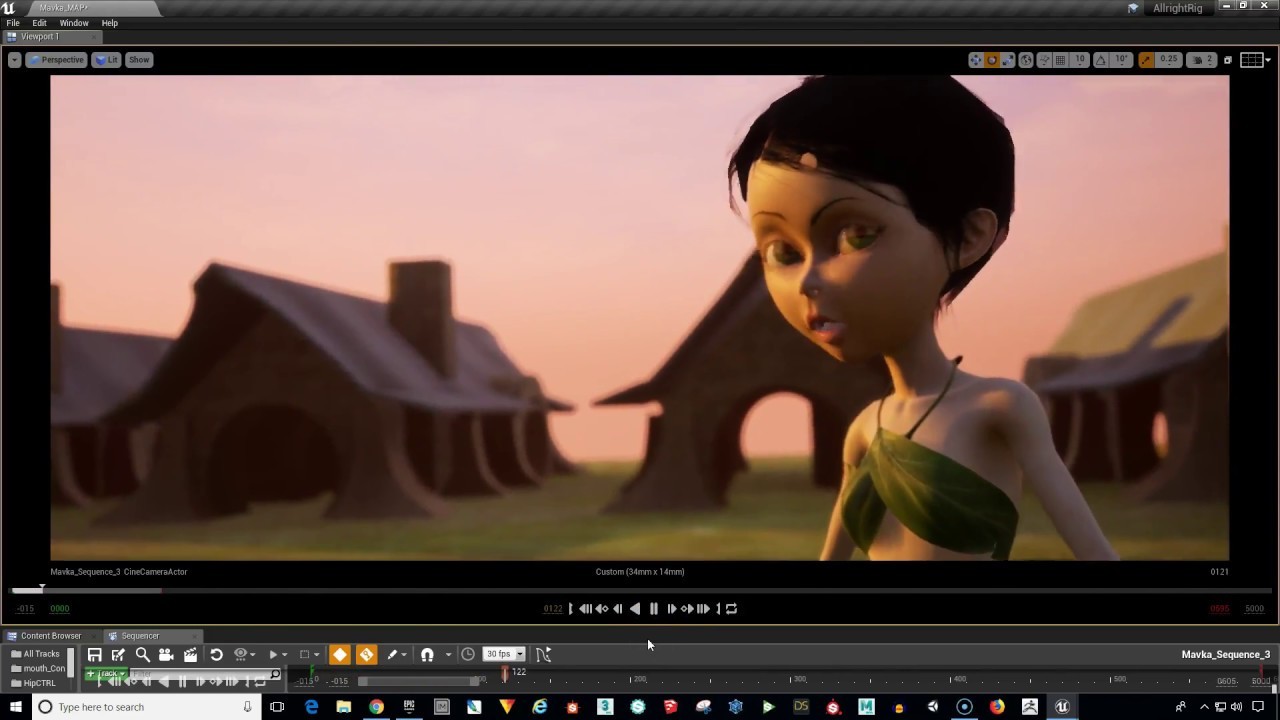This screenshot has height=720, width=1280.
Task: Click play reverse in viewport transport
Action: 635,609
